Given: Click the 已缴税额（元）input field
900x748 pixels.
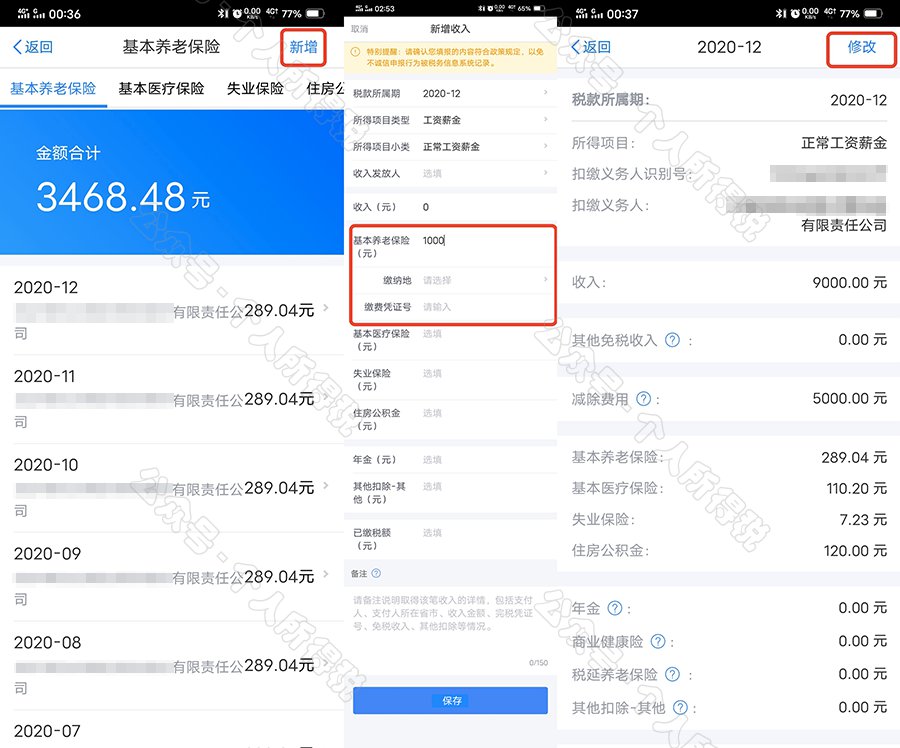Looking at the screenshot, I should [x=451, y=538].
